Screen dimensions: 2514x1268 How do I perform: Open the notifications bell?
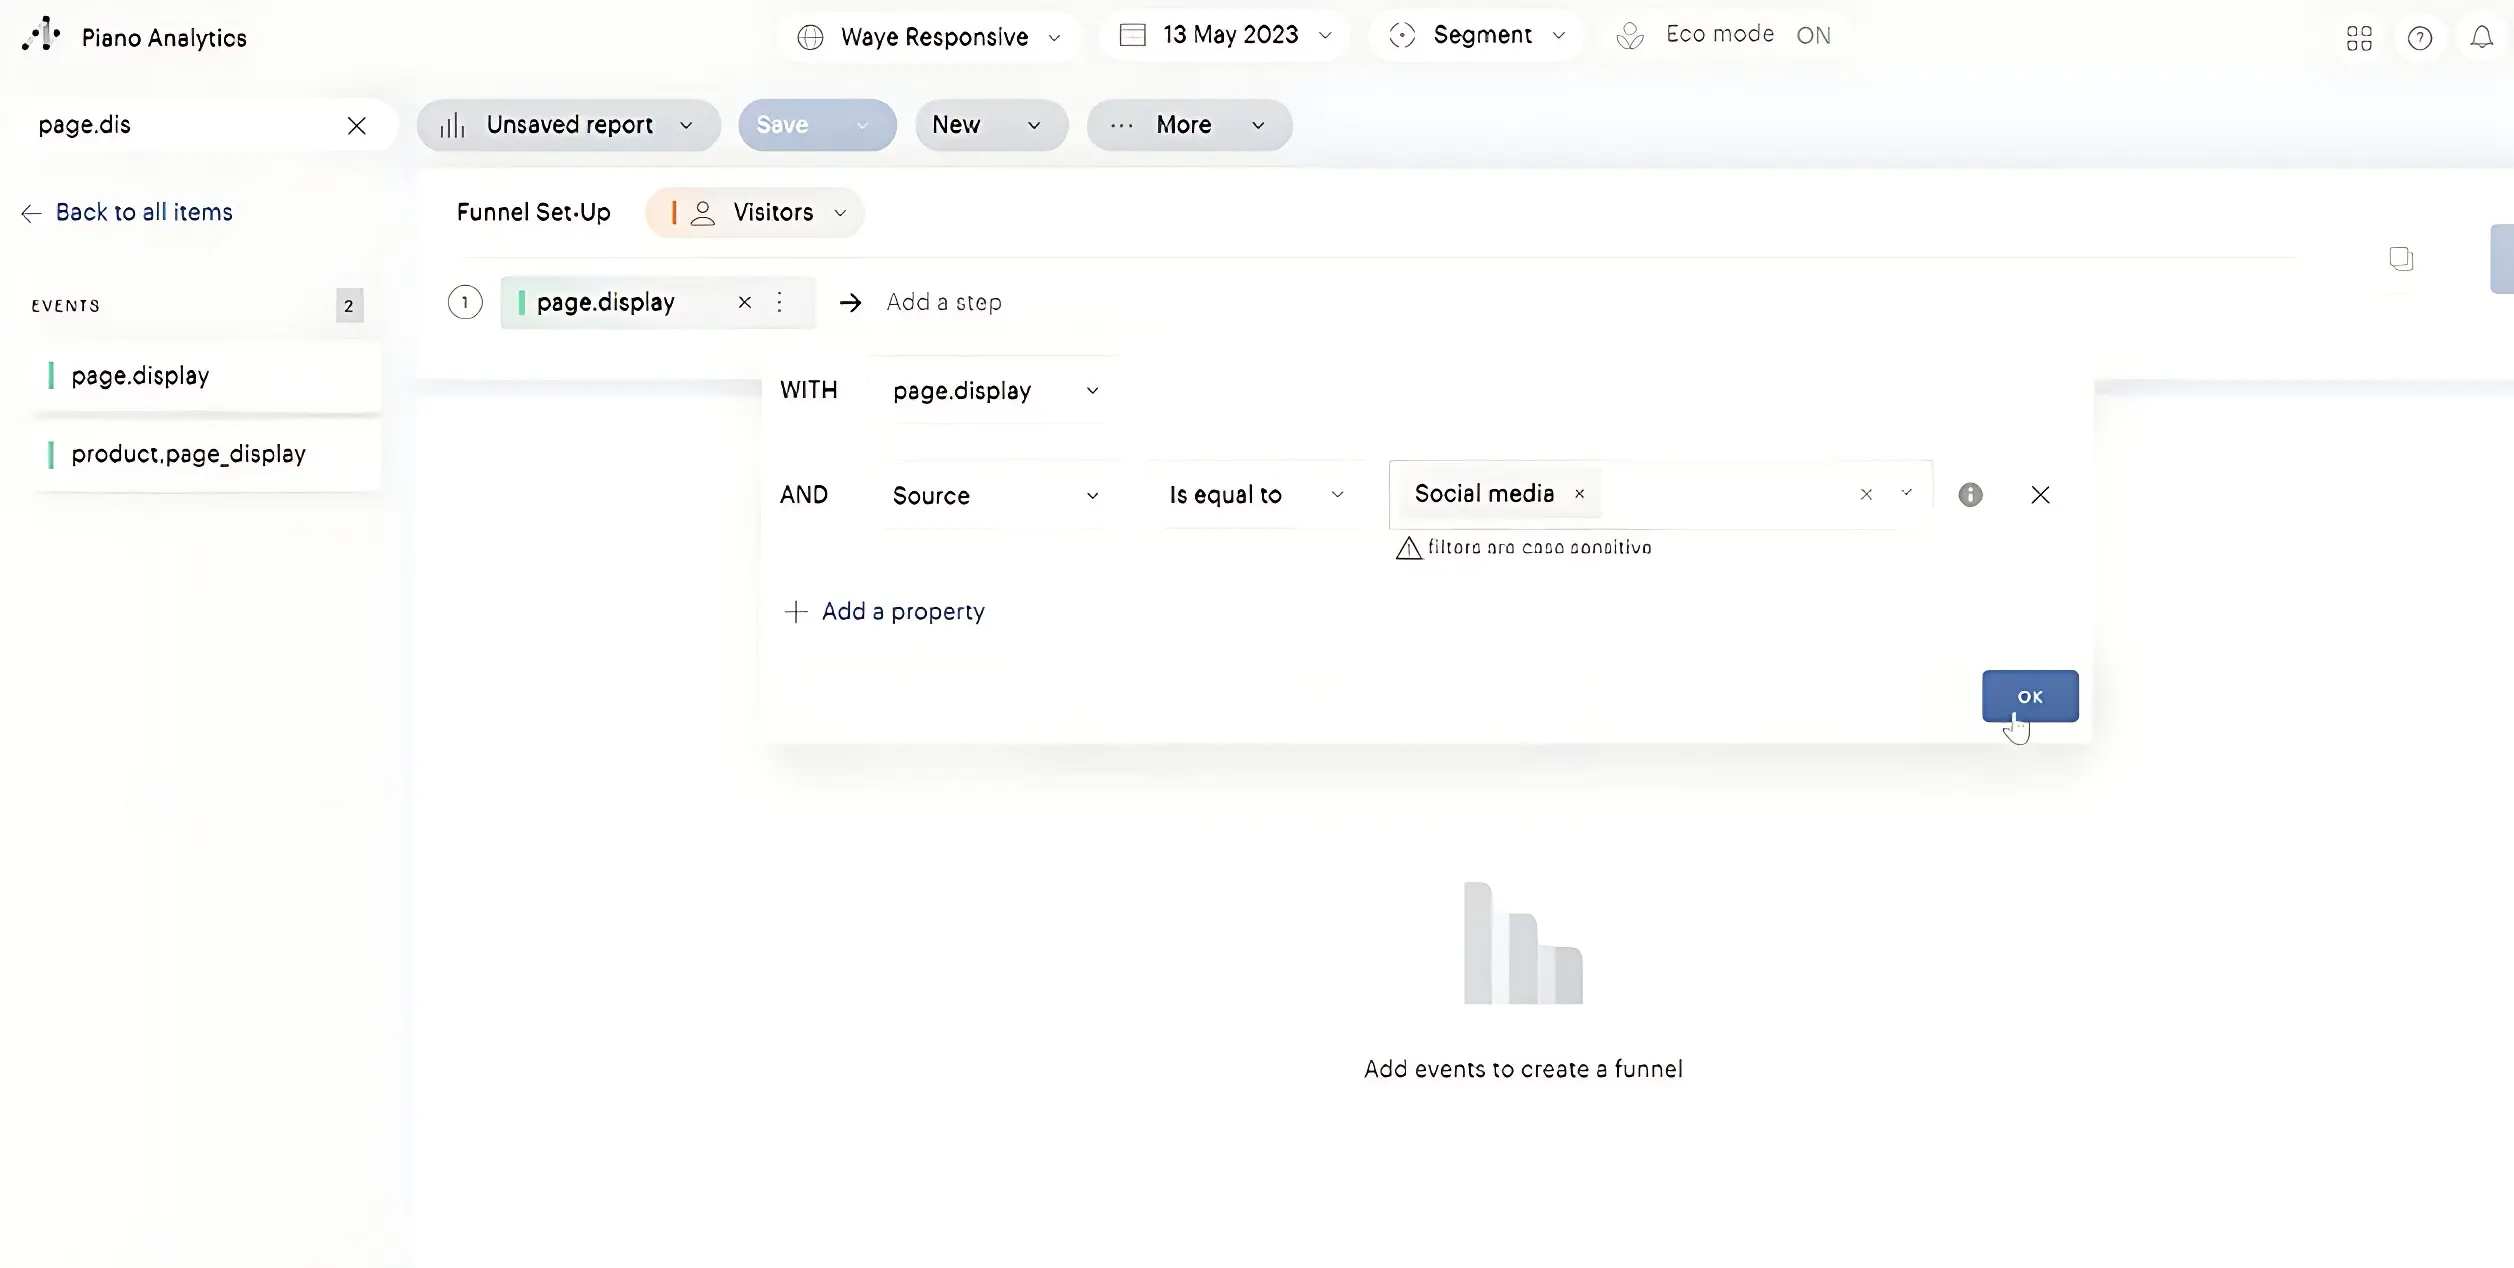2481,38
